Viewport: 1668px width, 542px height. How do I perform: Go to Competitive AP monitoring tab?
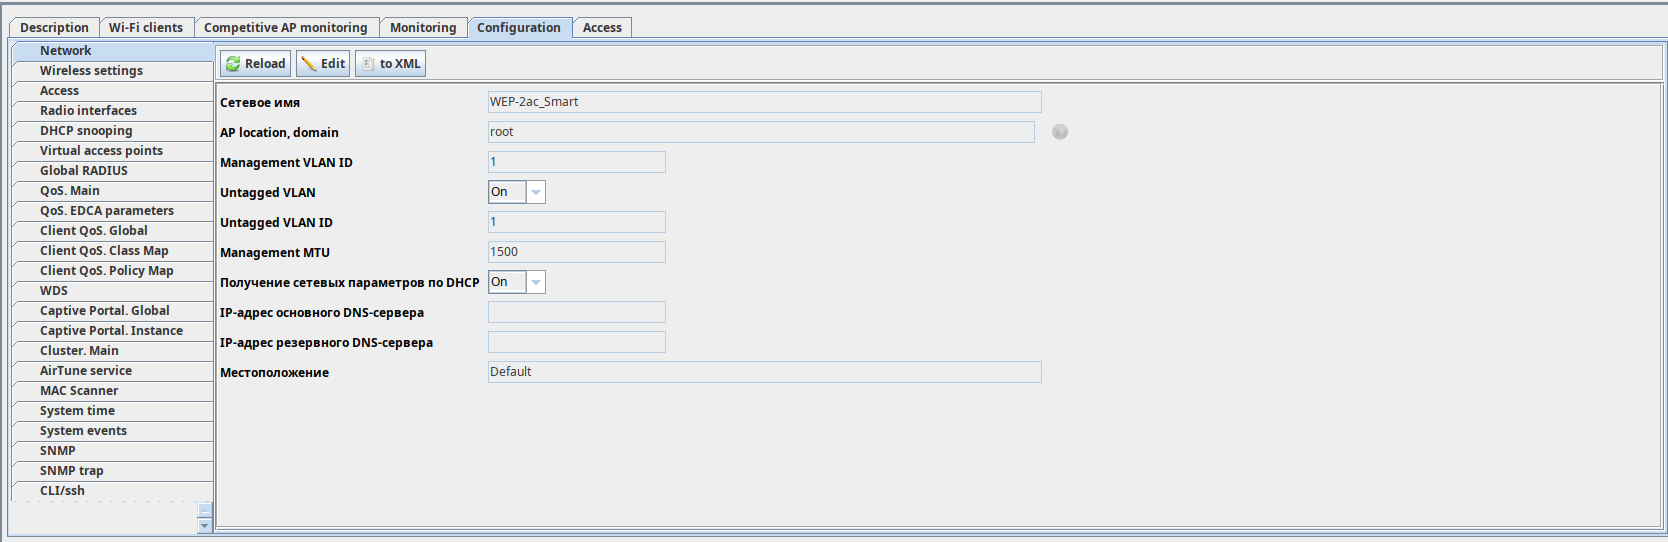tap(286, 28)
